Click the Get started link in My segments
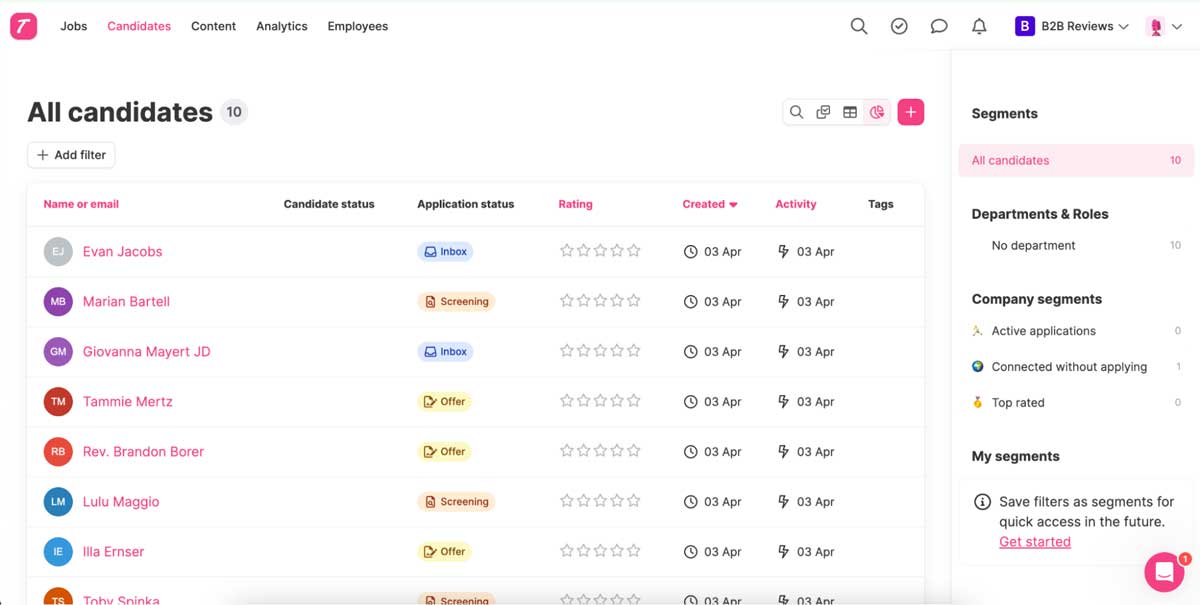 1034,541
